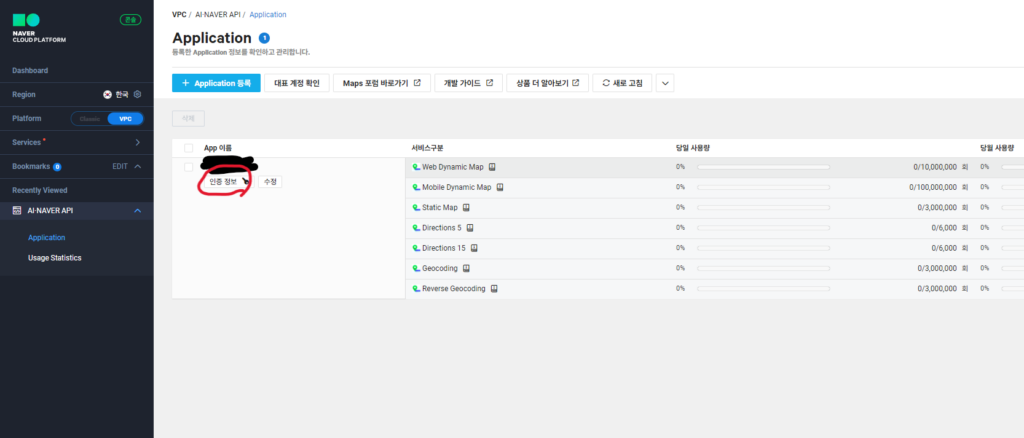Collapse the Bookmarks section chevron
This screenshot has width=1024, height=438.
[x=138, y=166]
